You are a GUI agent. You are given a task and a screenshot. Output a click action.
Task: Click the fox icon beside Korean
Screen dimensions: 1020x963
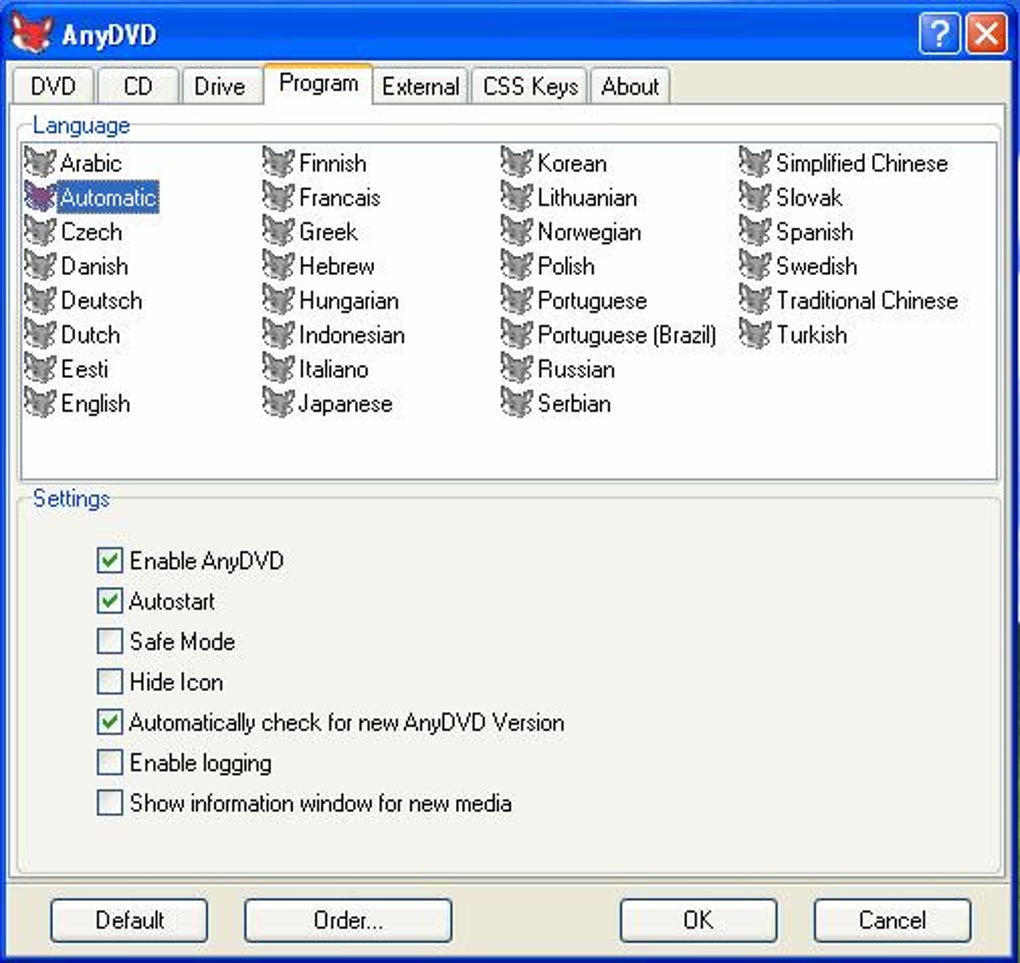[x=517, y=162]
